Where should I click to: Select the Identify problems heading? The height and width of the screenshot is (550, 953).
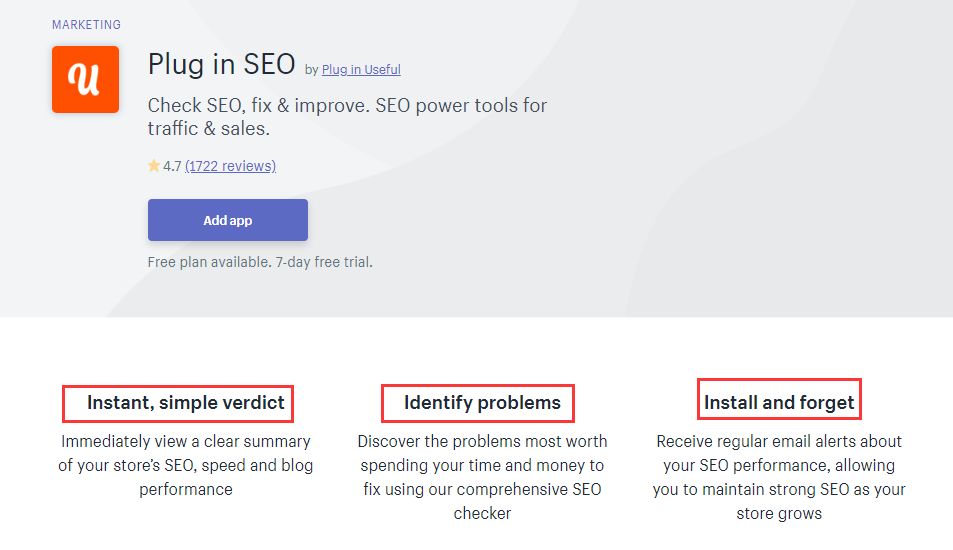482,402
